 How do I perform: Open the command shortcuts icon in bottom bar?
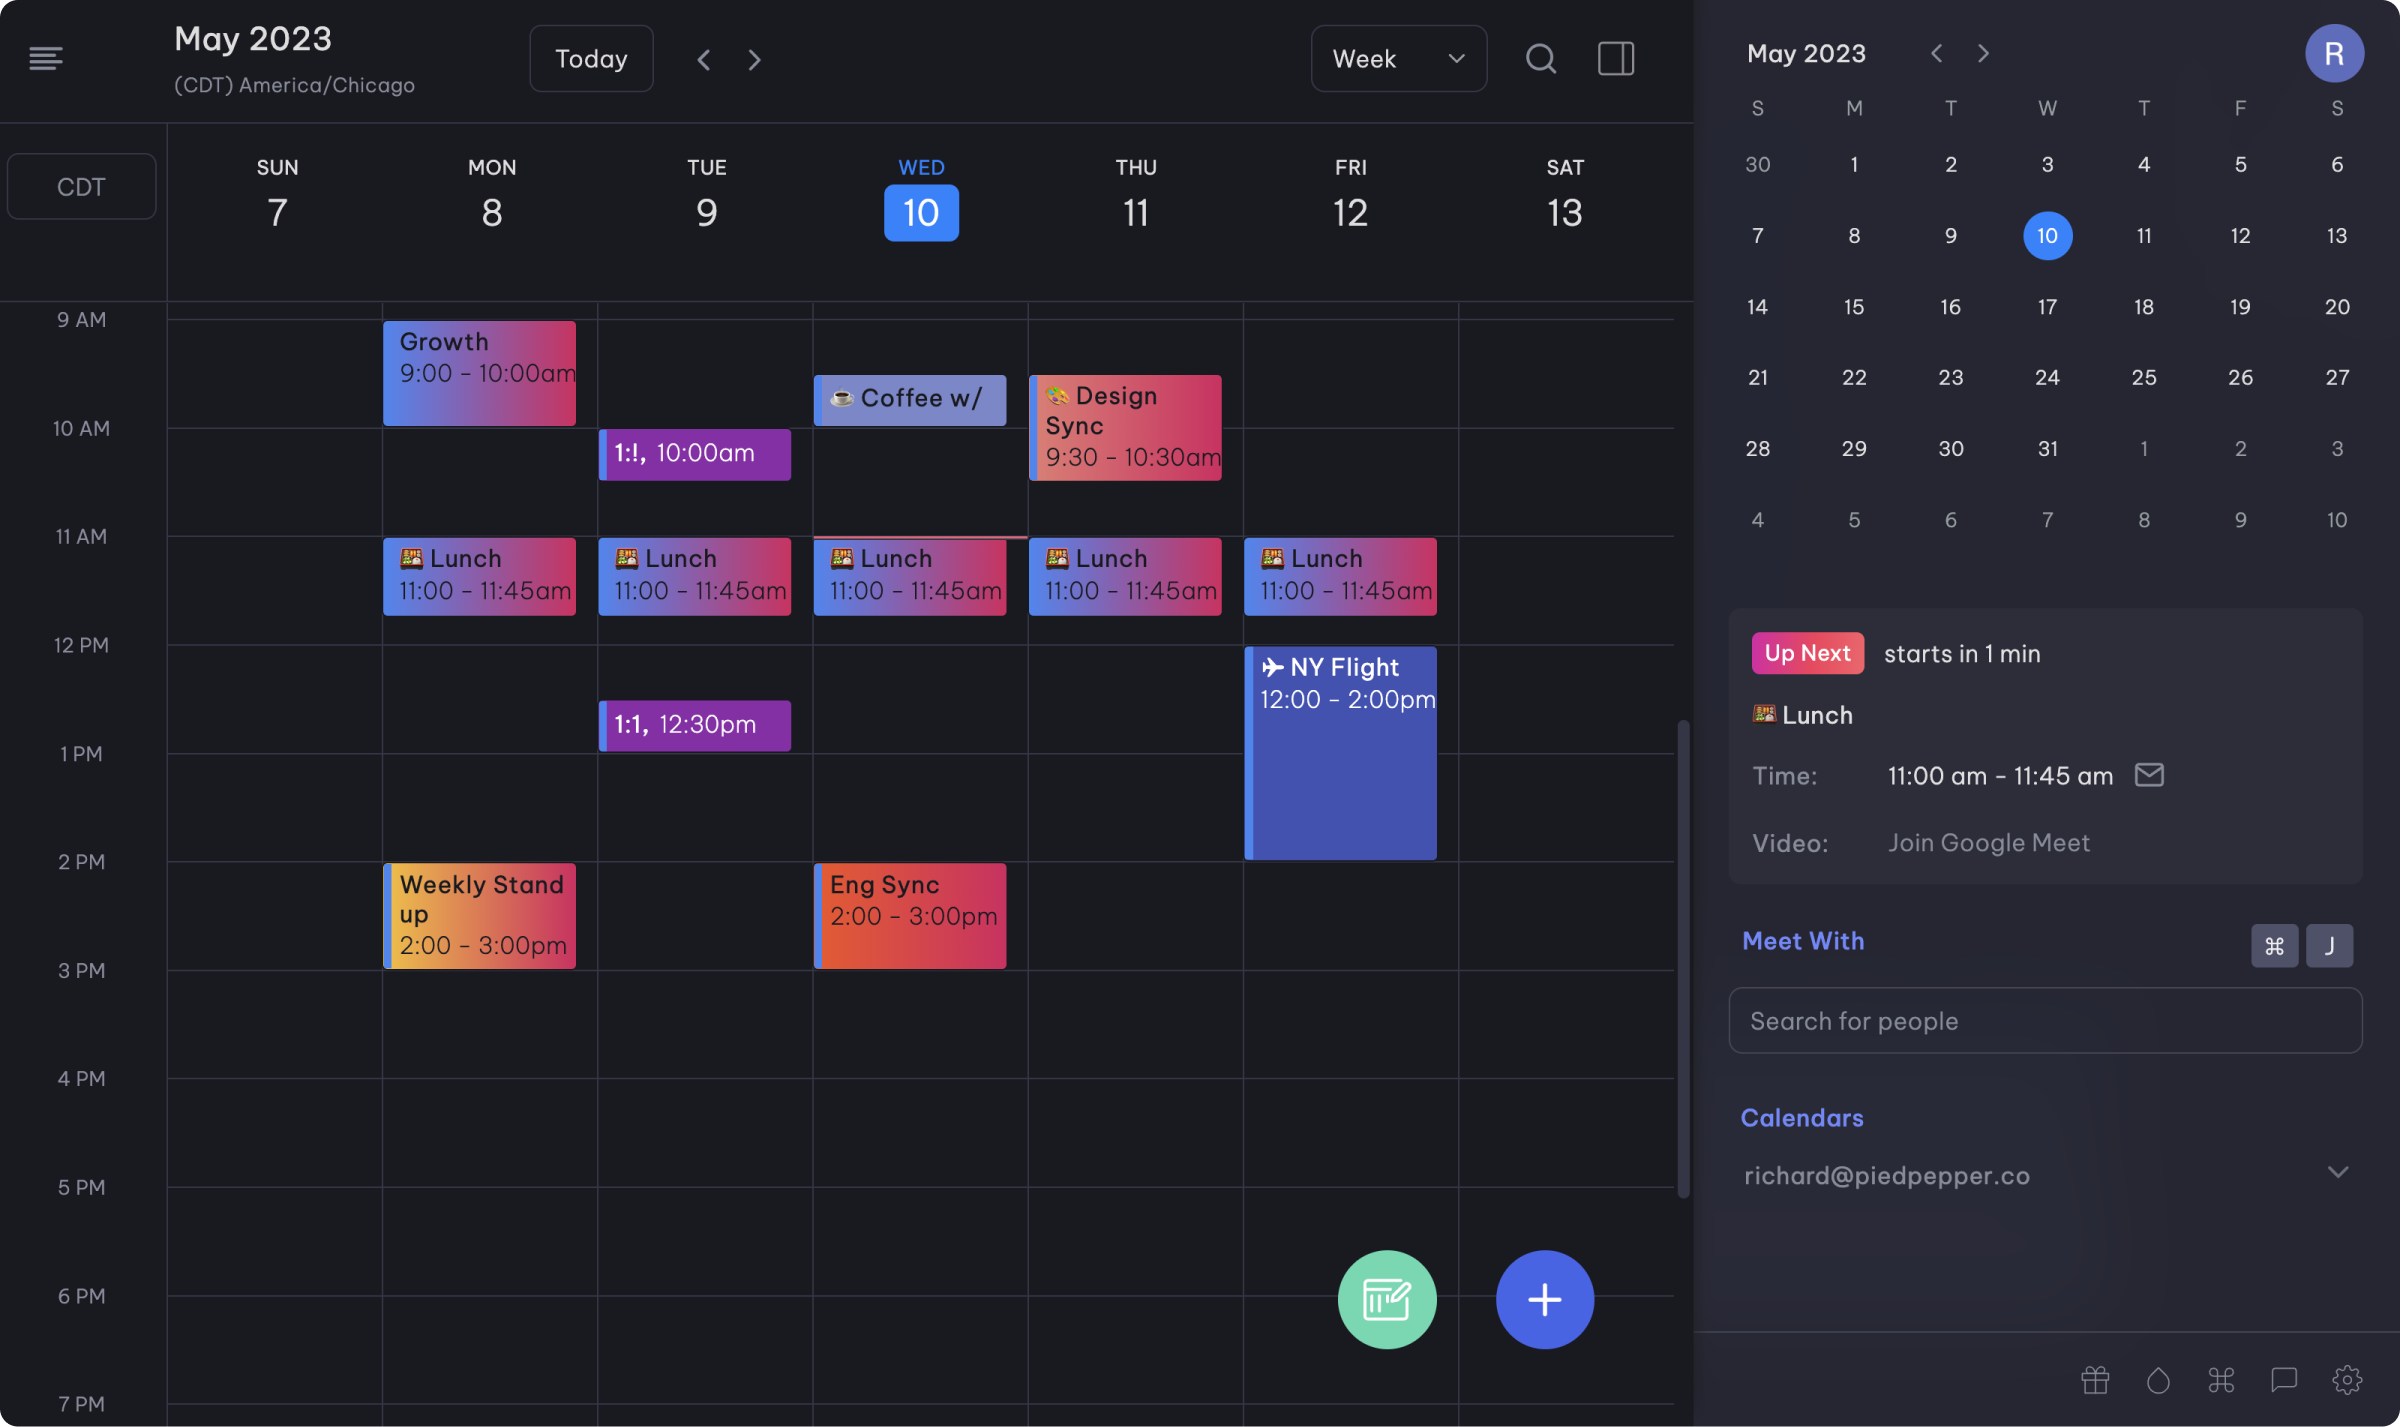point(2221,1380)
